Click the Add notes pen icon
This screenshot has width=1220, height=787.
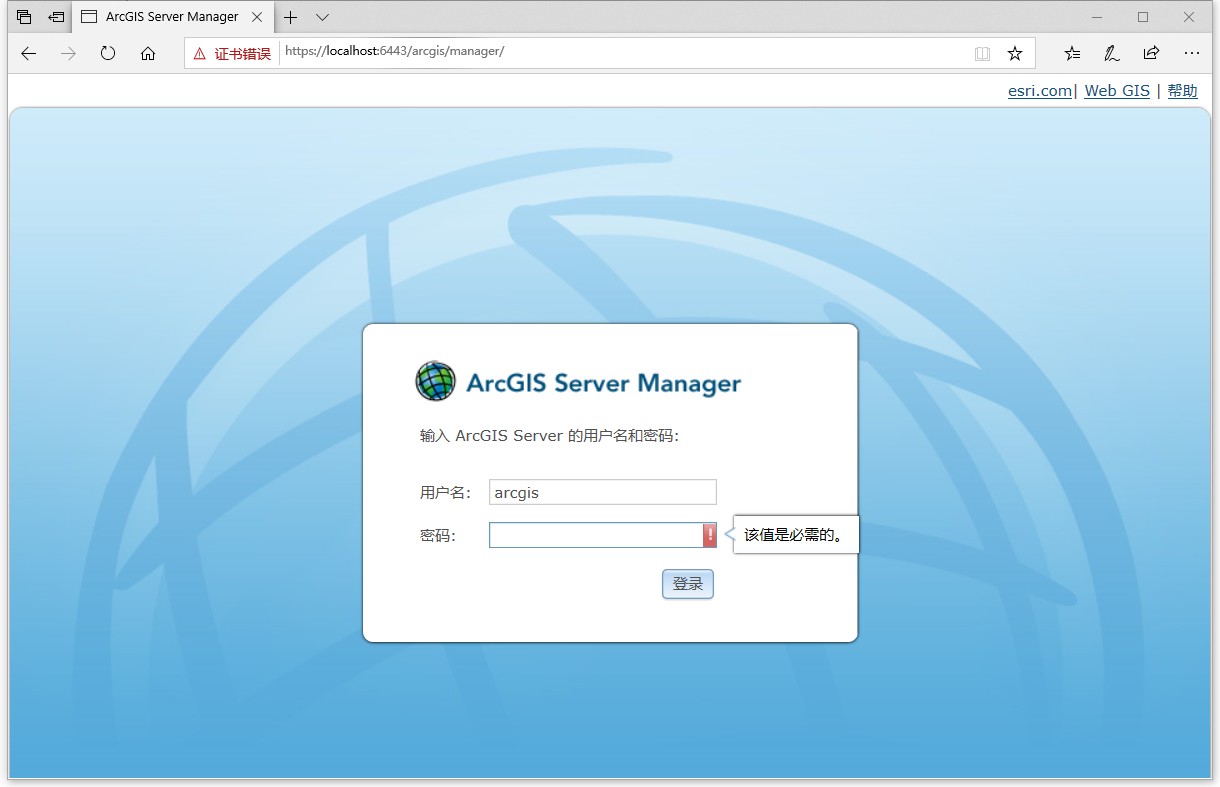coord(1112,53)
